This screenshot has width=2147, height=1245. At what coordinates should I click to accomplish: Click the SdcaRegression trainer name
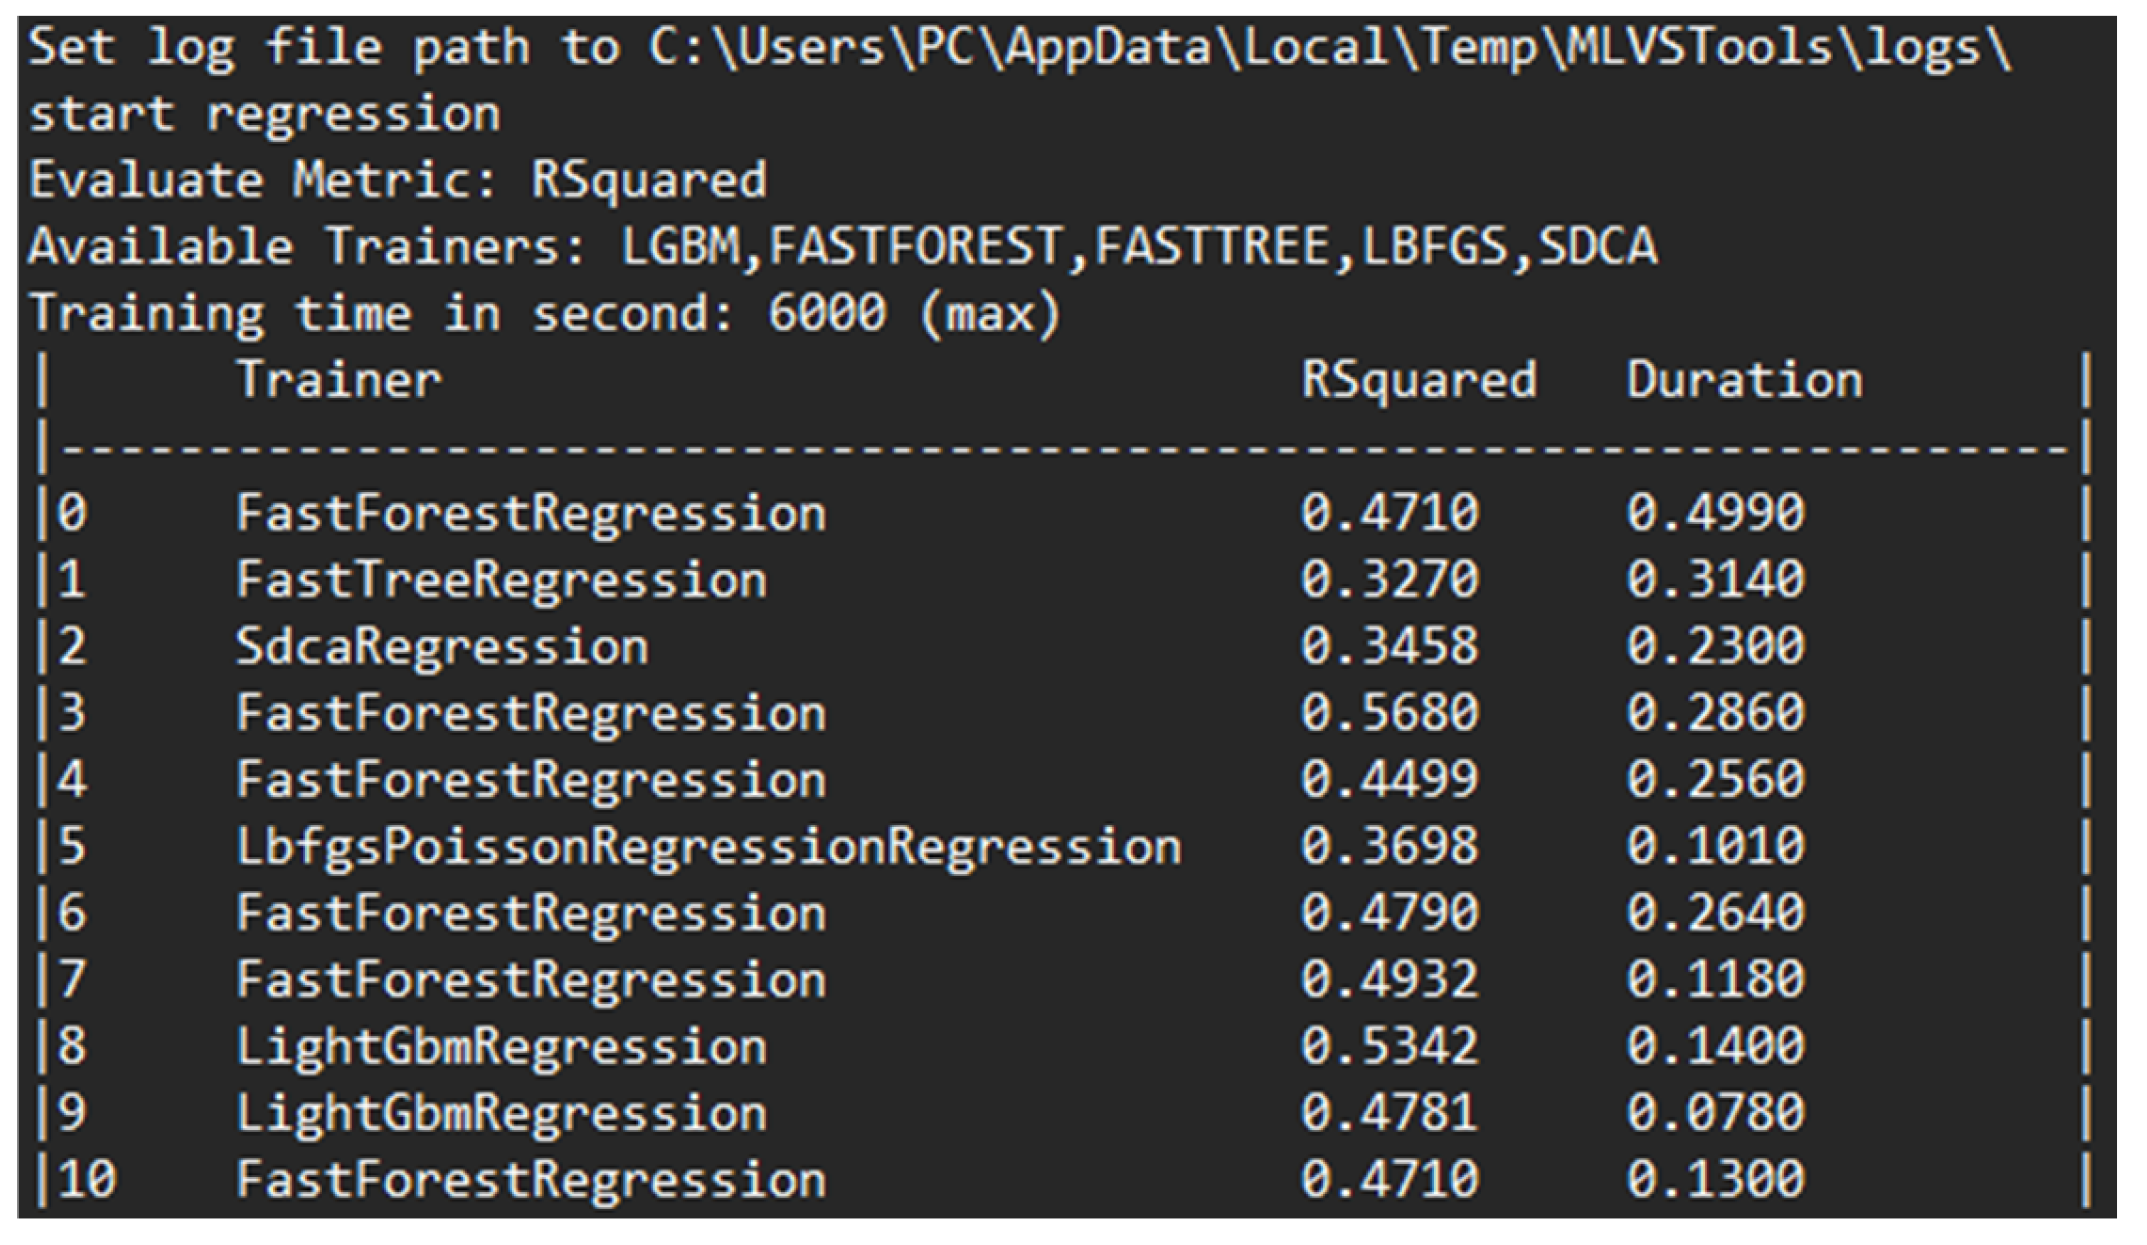[x=442, y=647]
